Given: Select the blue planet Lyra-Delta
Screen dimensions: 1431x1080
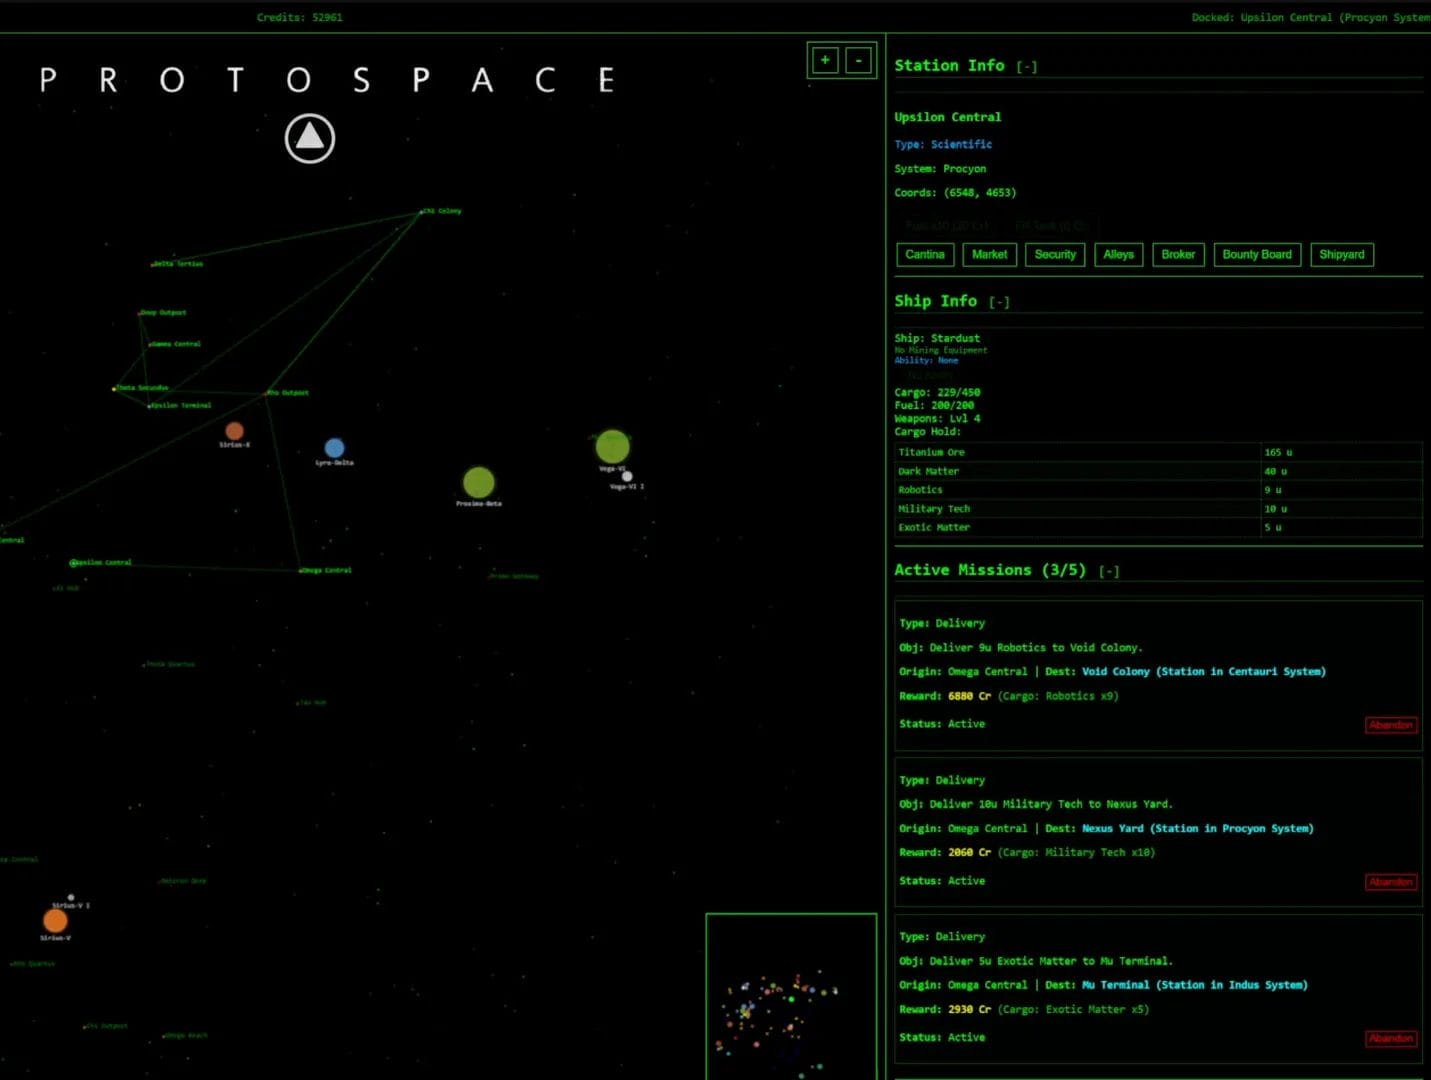Looking at the screenshot, I should (334, 447).
